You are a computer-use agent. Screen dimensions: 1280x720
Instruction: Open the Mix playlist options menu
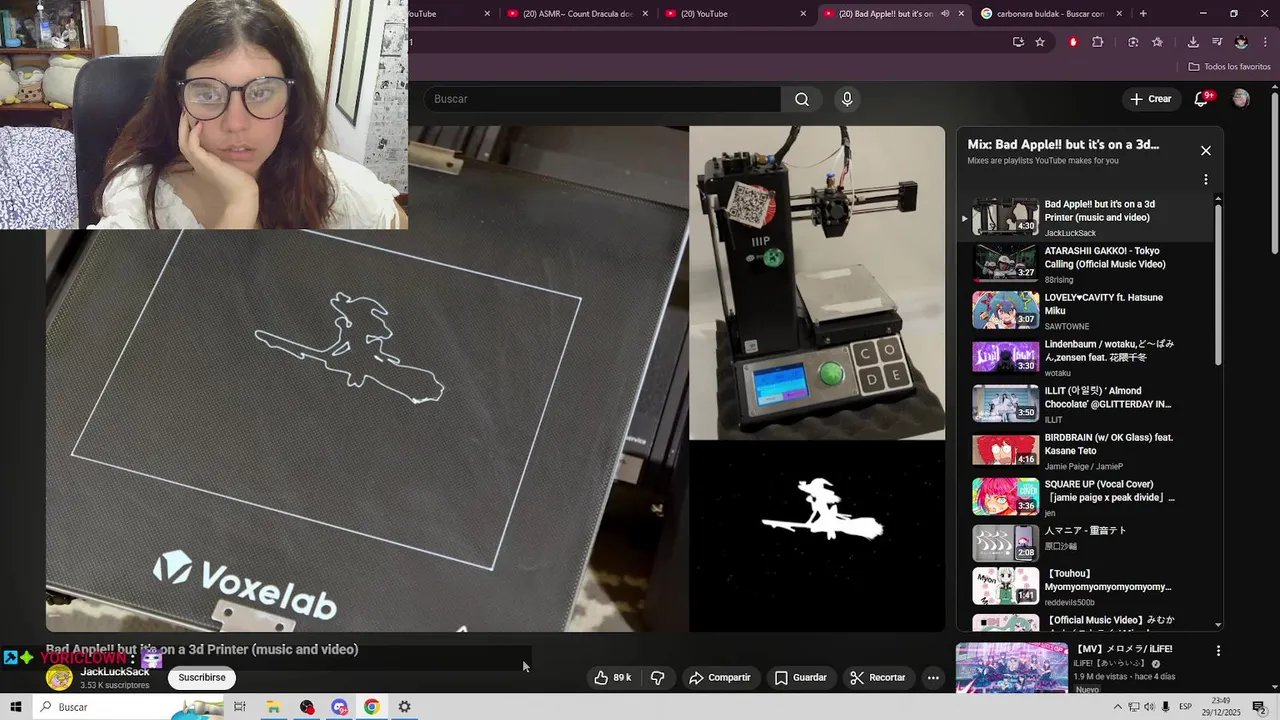pos(1206,180)
